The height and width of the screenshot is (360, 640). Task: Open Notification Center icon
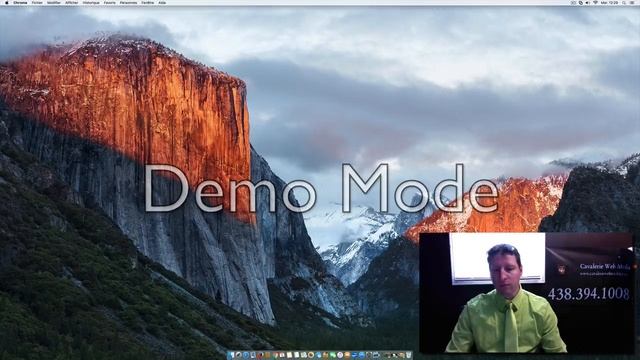pyautogui.click(x=633, y=2)
